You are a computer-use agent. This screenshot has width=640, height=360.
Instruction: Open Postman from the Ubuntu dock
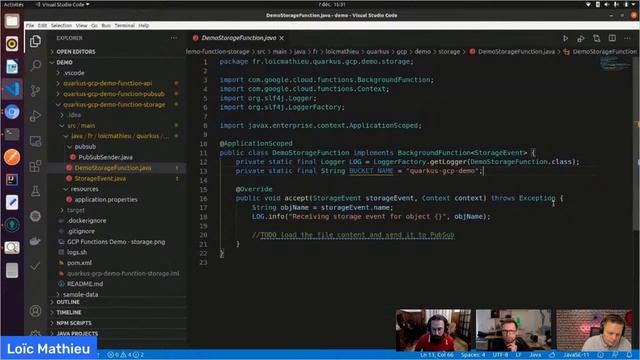[12, 157]
